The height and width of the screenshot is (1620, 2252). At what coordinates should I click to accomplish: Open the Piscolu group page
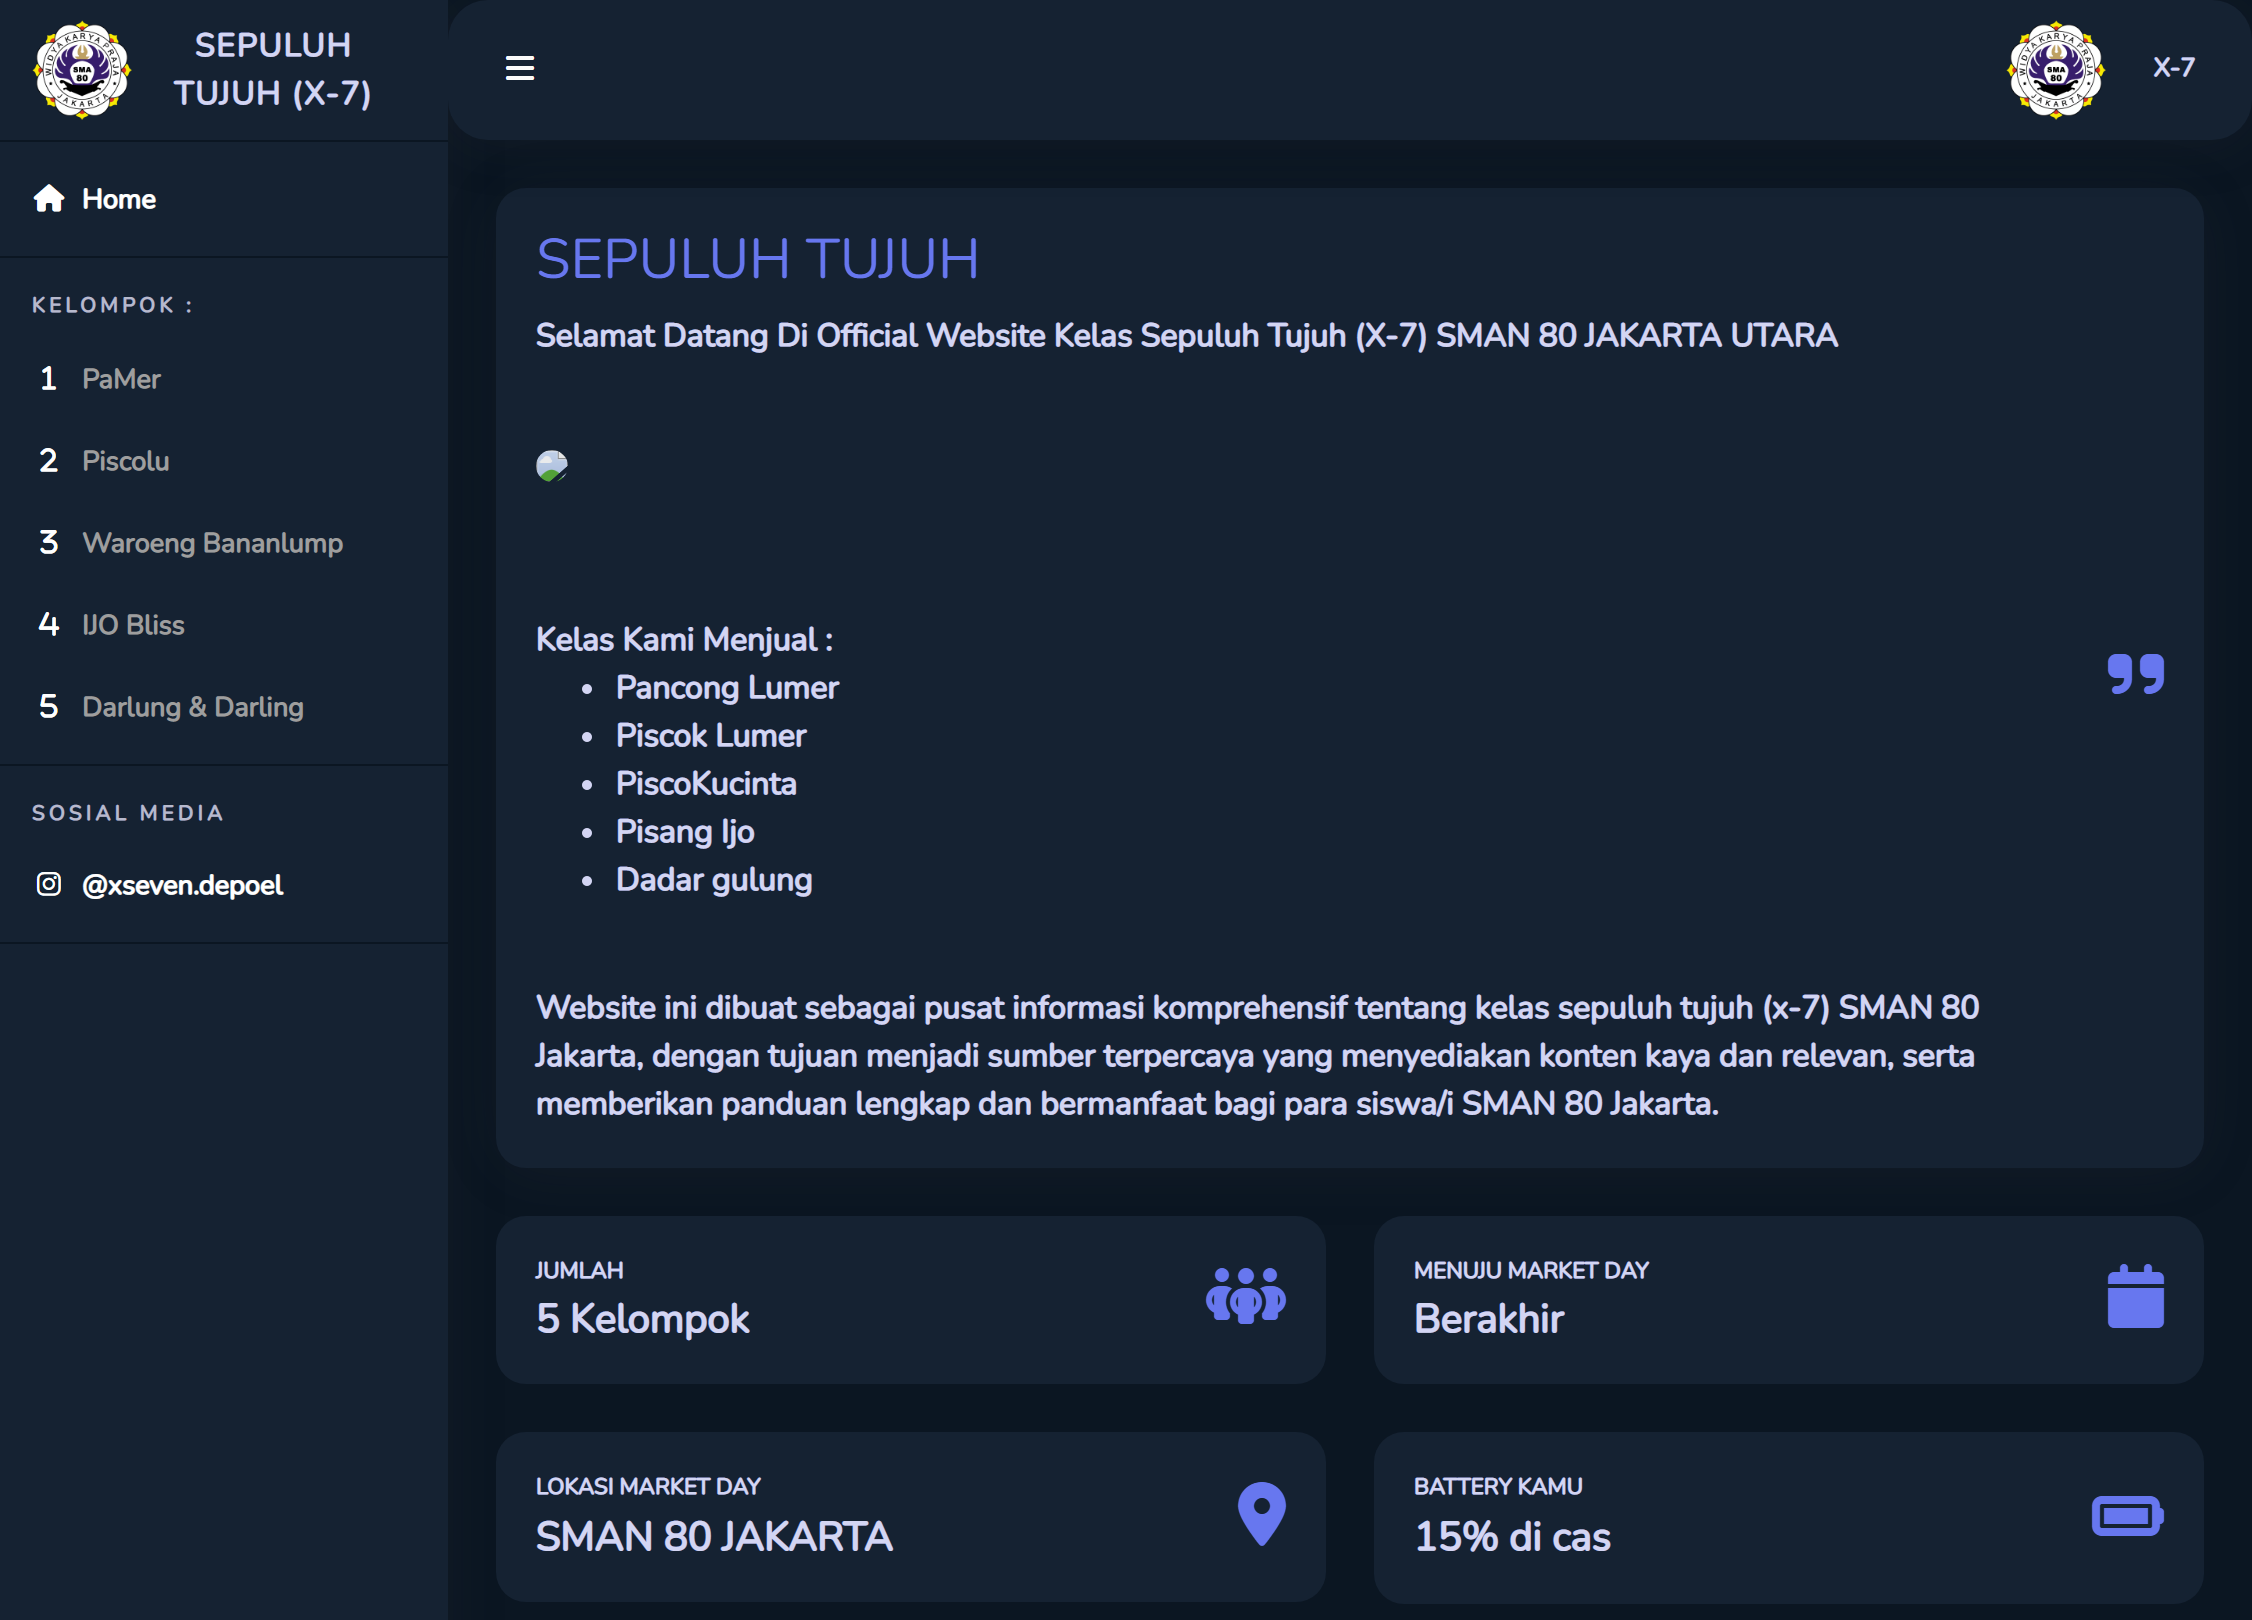125,461
